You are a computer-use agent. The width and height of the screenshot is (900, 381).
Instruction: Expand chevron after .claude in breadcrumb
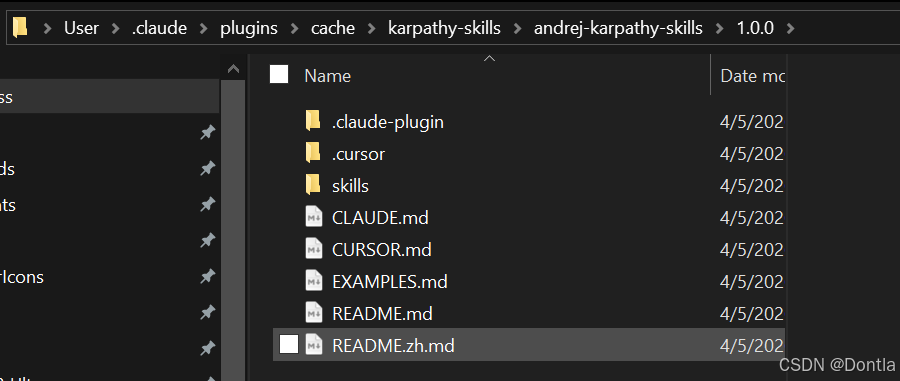point(204,28)
